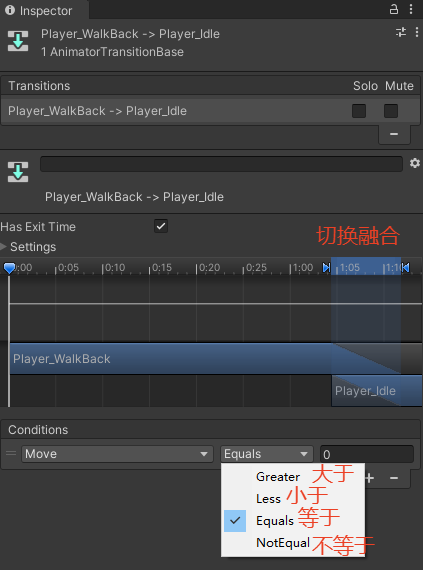Viewport: 423px width, 570px height.
Task: Select the Player_WalkBack -> Player_Idle transition row
Action: (211, 111)
